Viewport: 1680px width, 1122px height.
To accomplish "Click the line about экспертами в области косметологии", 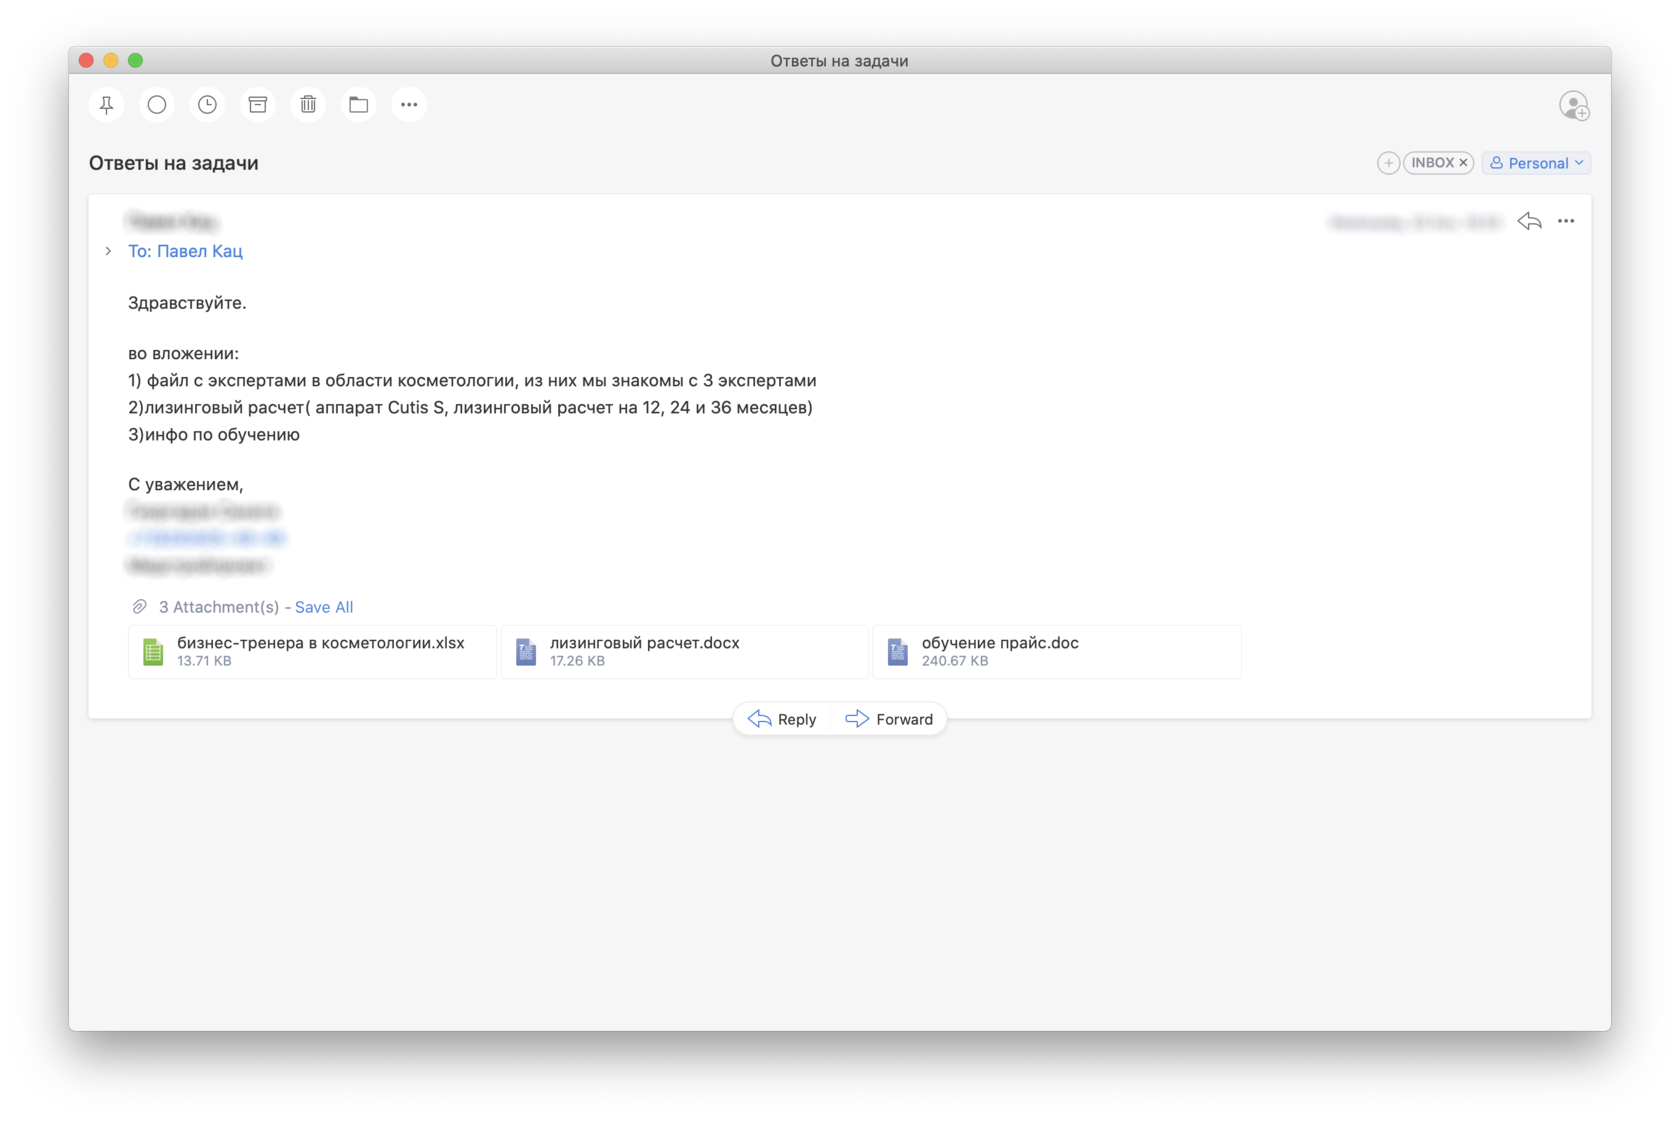I will 472,380.
